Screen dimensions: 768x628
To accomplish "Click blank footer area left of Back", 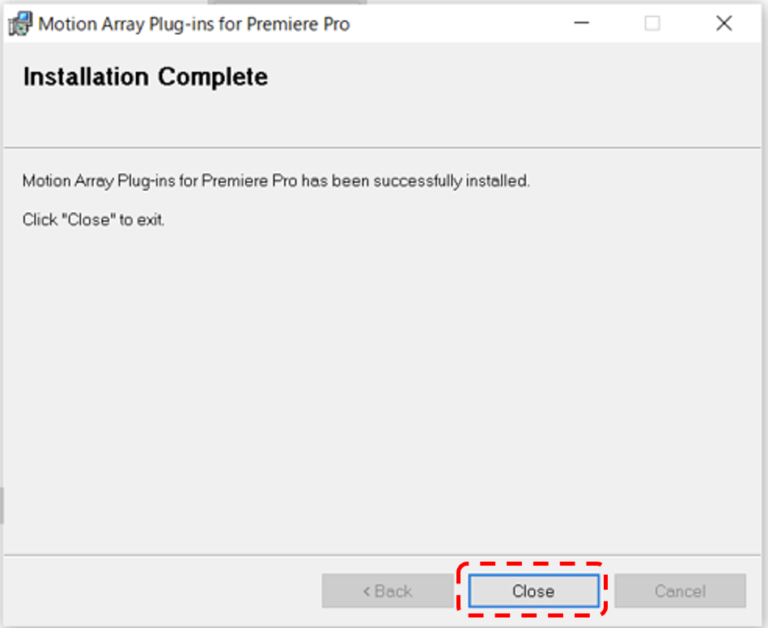I will [x=162, y=591].
